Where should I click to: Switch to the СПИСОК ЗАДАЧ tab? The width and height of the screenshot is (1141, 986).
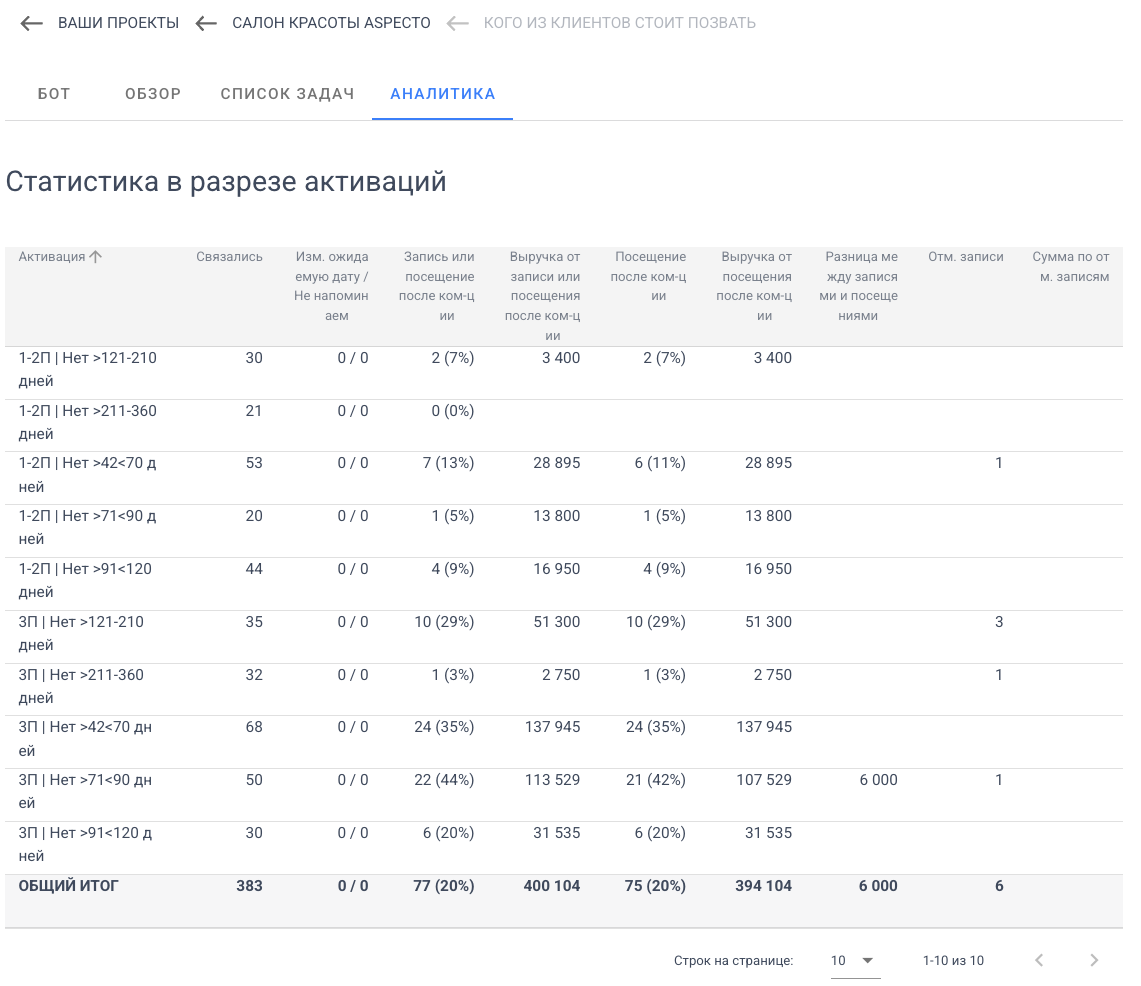(287, 94)
